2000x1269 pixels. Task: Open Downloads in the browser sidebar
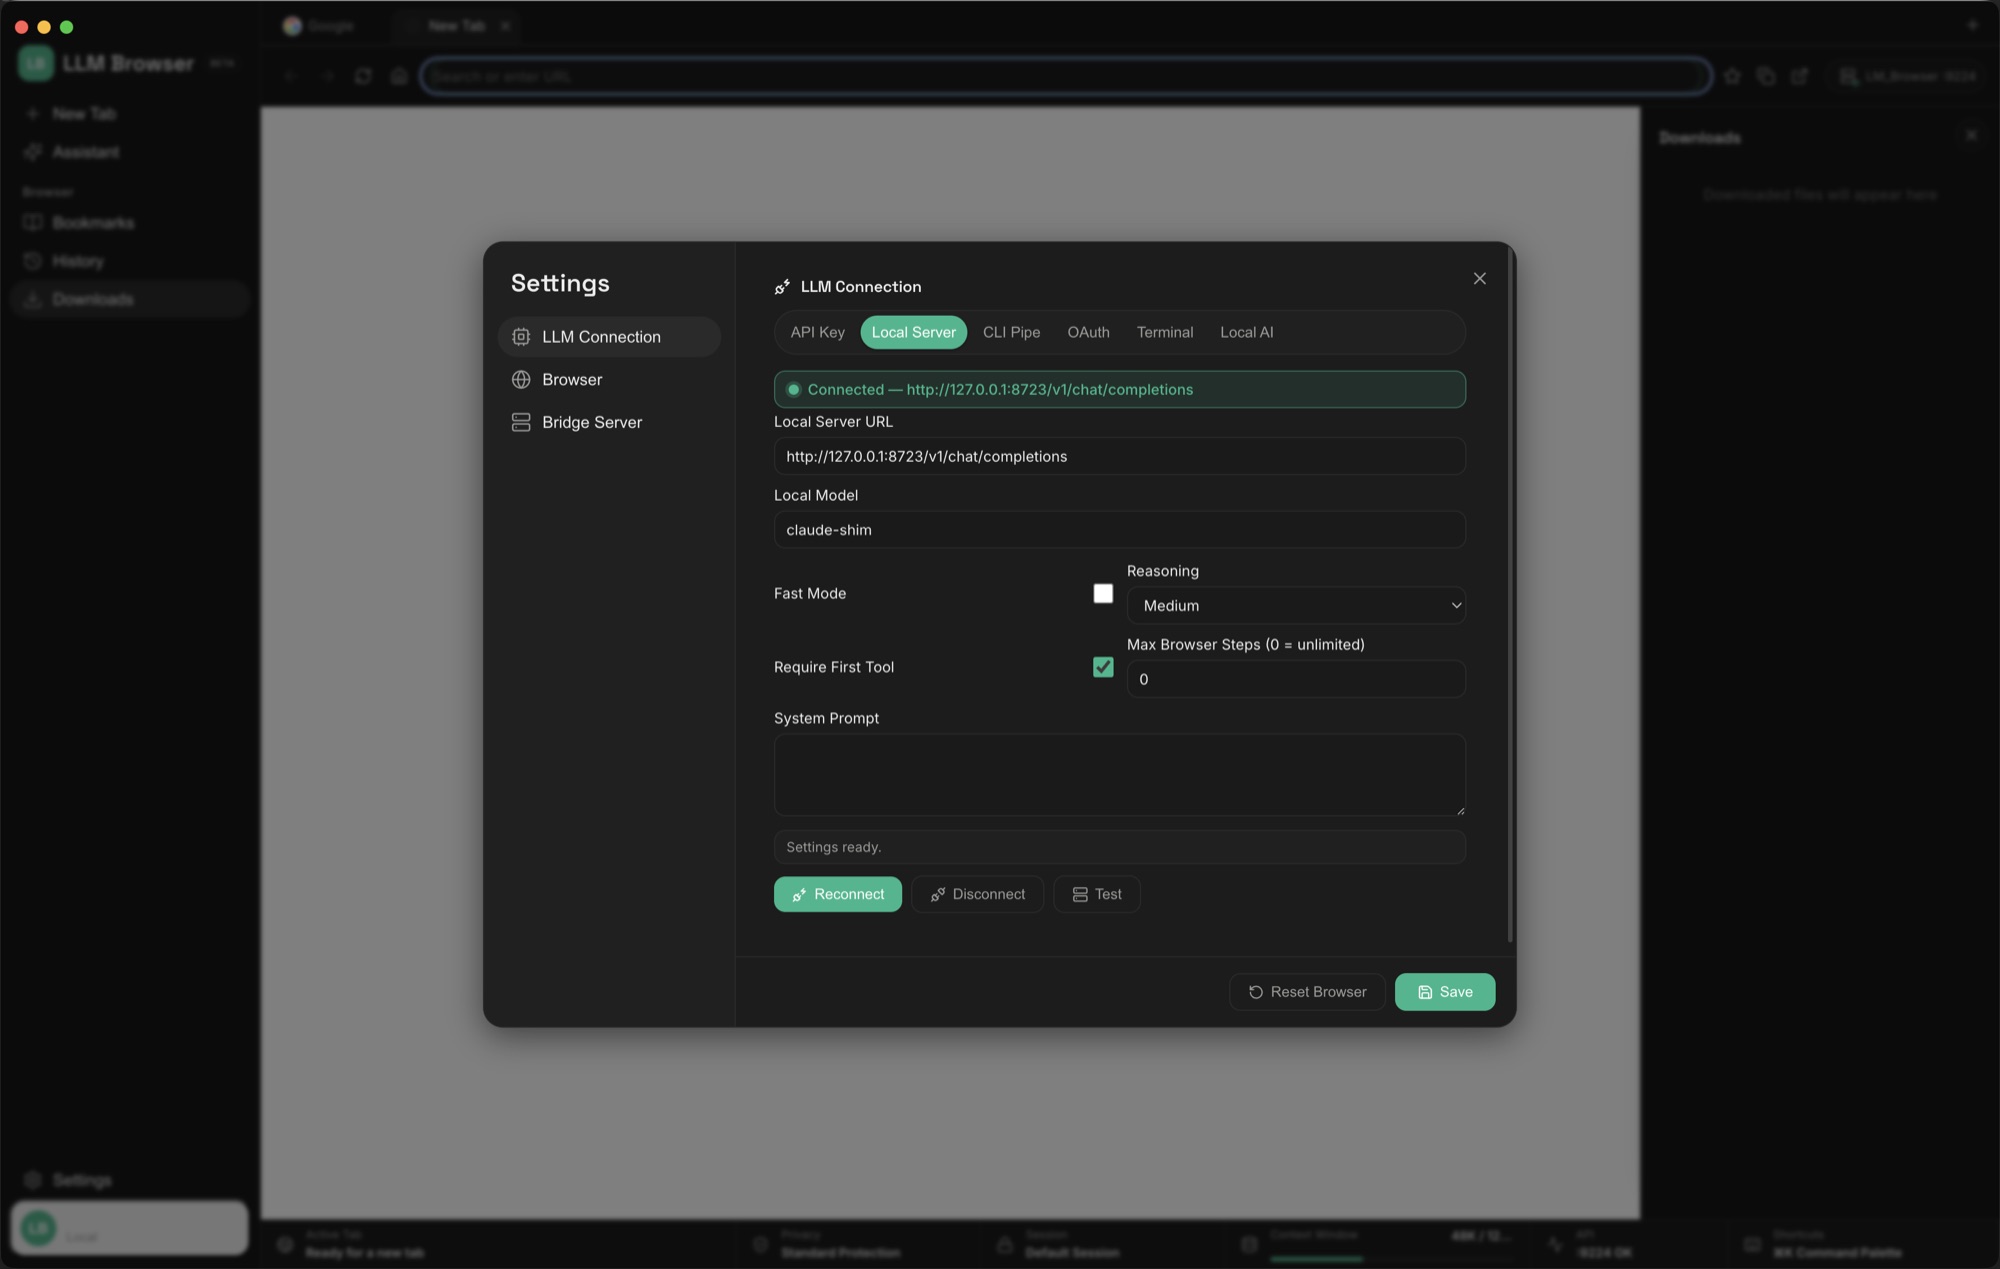coord(129,299)
